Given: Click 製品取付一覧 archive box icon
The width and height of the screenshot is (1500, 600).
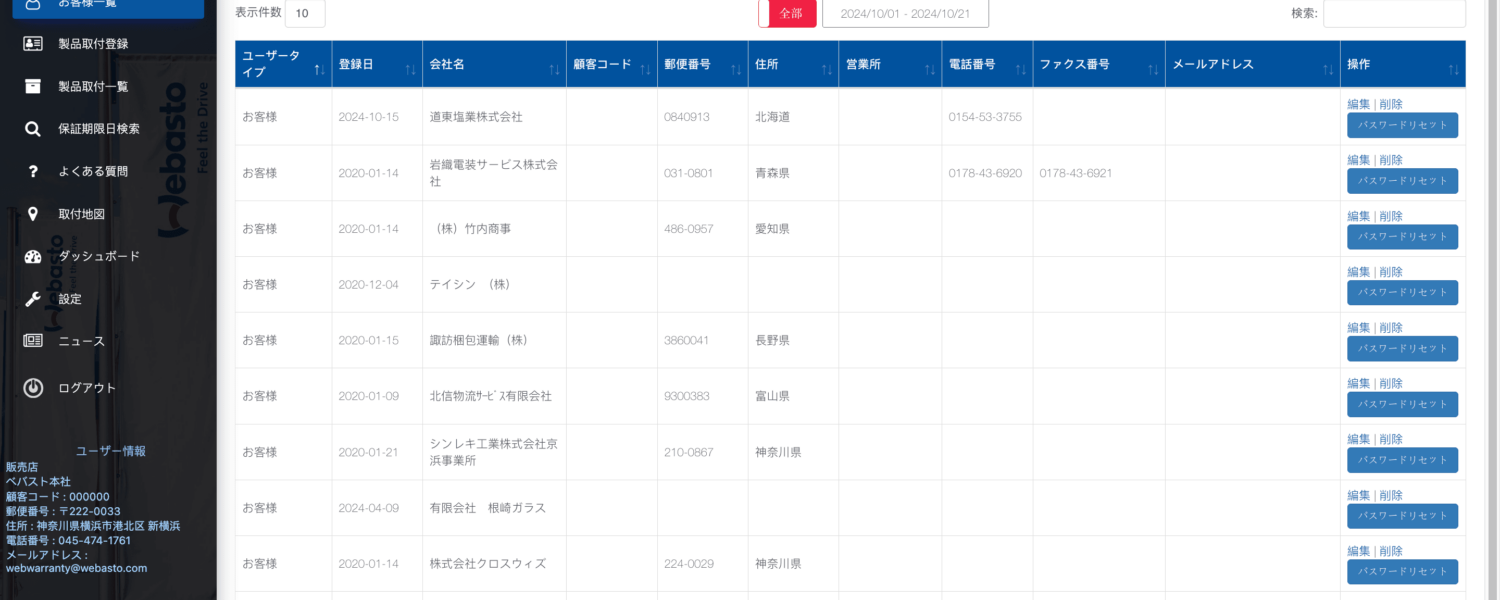Looking at the screenshot, I should [33, 86].
